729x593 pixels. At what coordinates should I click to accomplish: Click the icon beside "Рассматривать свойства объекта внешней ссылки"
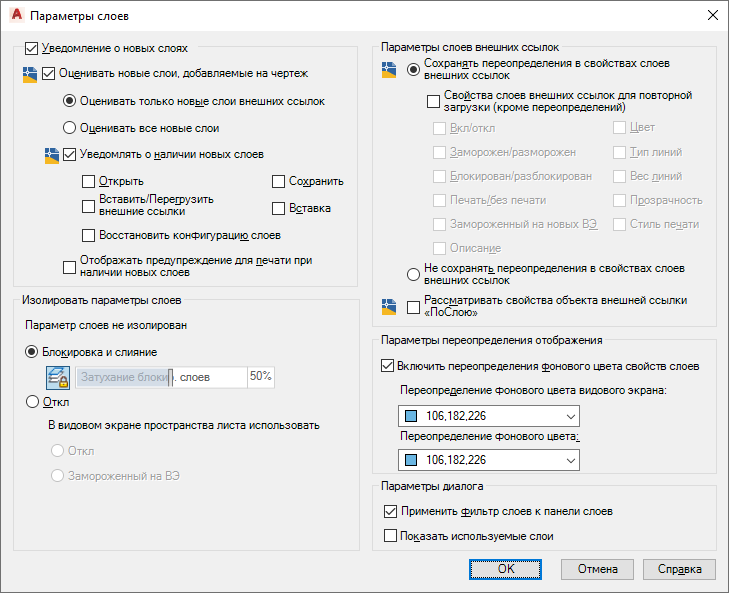tap(389, 307)
